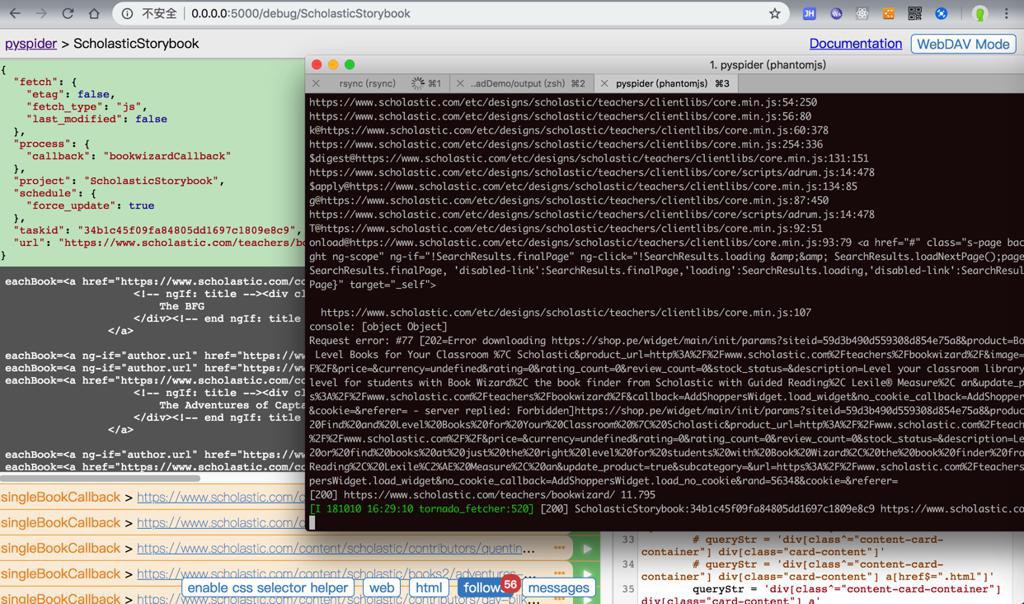1024x604 pixels.
Task: Show the html source tab
Action: click(x=428, y=588)
